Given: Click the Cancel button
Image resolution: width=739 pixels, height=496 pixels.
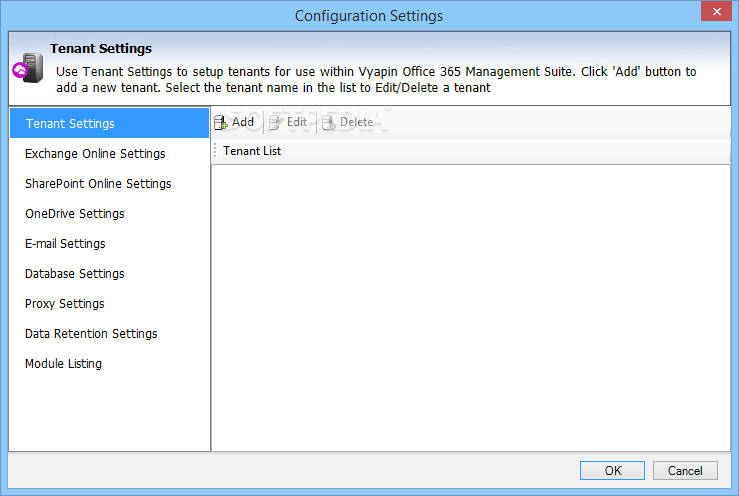Looking at the screenshot, I should [x=685, y=471].
